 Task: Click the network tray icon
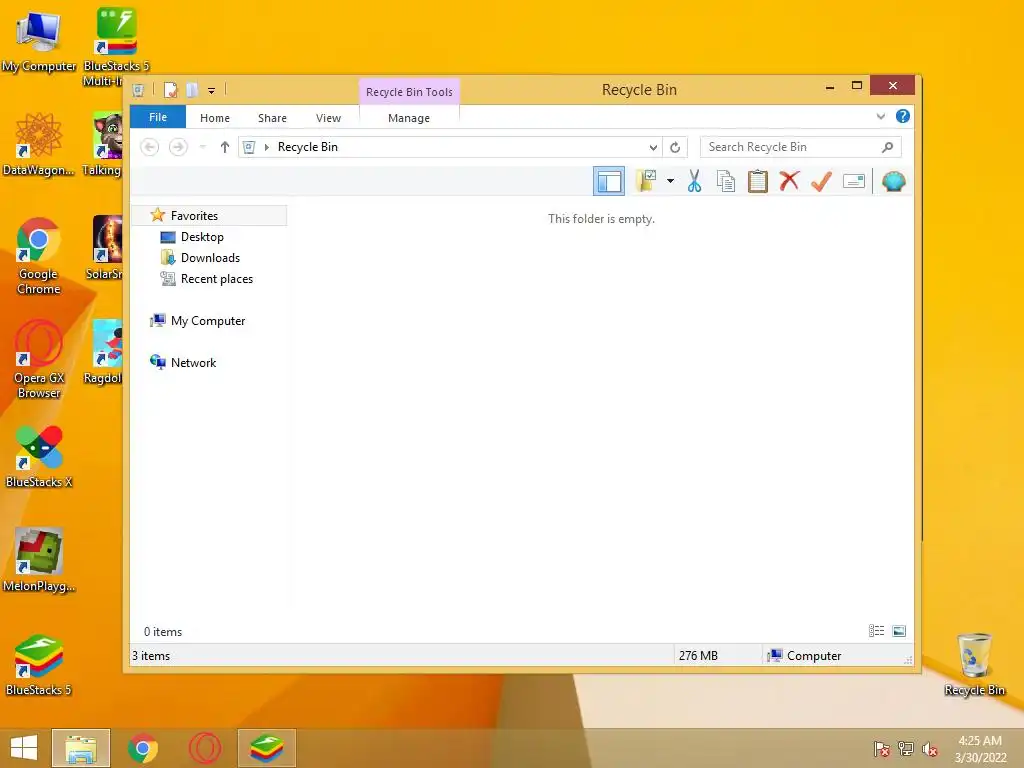coord(906,749)
